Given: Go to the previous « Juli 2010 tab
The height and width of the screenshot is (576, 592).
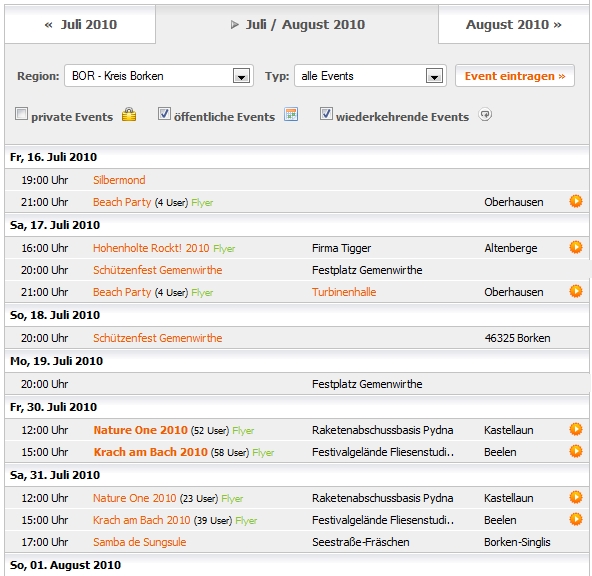Looking at the screenshot, I should click(80, 25).
